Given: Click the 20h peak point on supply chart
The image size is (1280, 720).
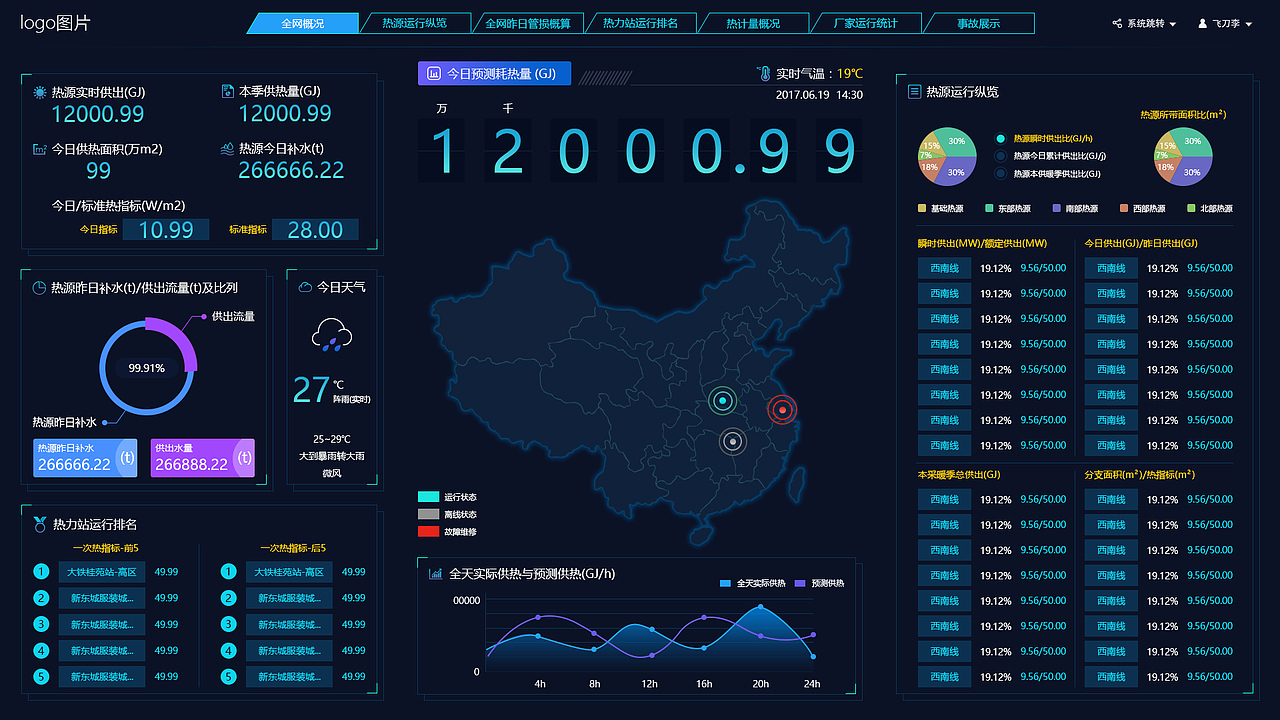Looking at the screenshot, I should click(x=761, y=607).
